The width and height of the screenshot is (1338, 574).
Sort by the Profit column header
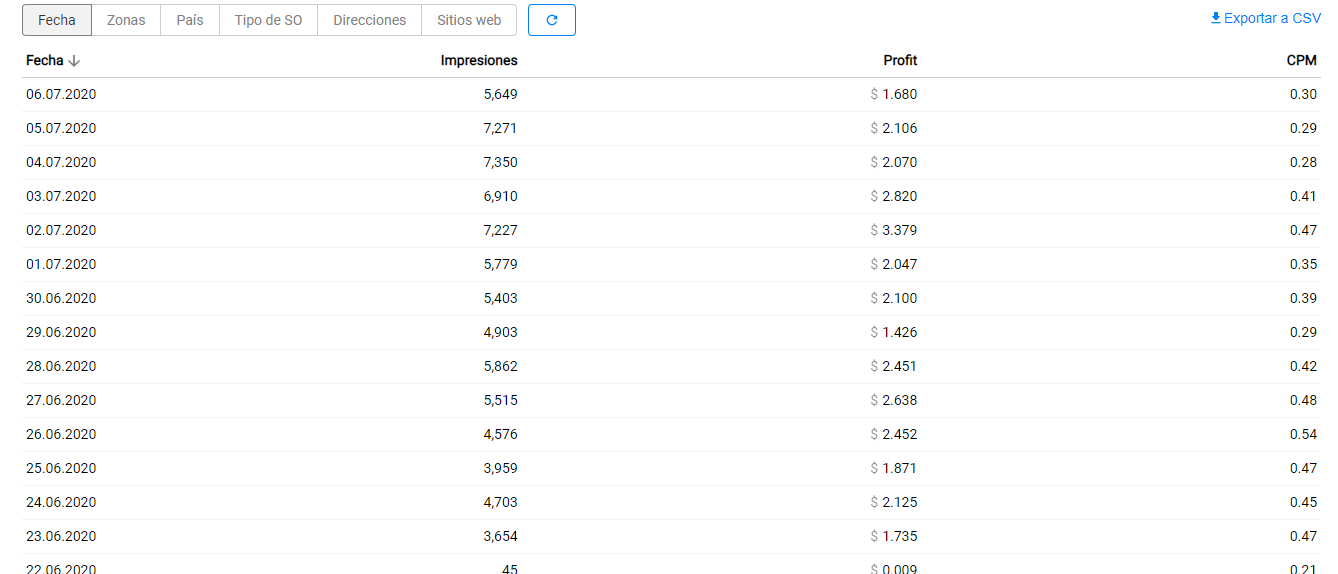(x=900, y=61)
